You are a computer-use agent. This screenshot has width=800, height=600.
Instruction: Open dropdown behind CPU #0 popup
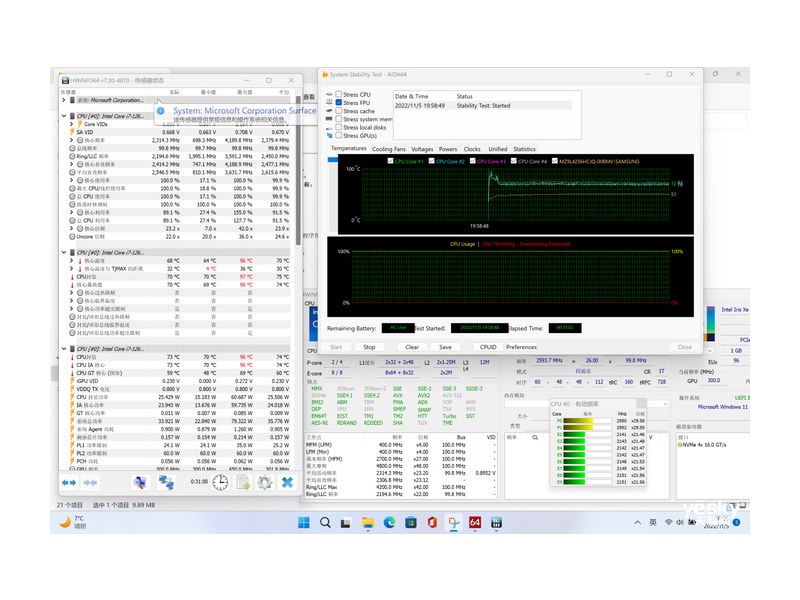click(665, 404)
